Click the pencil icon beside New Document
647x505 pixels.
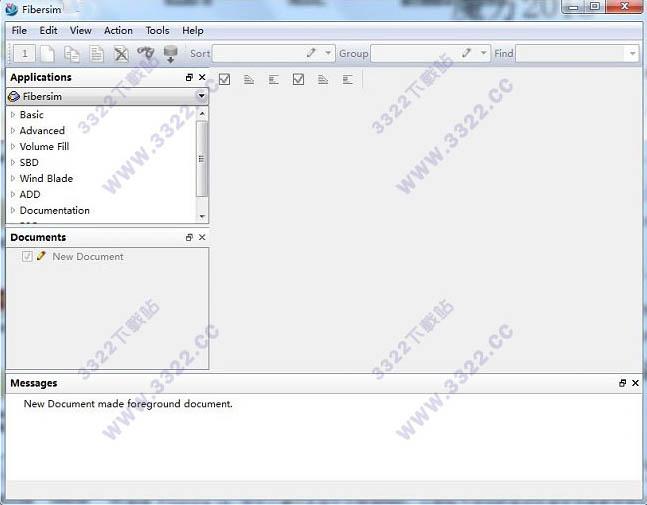pos(41,256)
